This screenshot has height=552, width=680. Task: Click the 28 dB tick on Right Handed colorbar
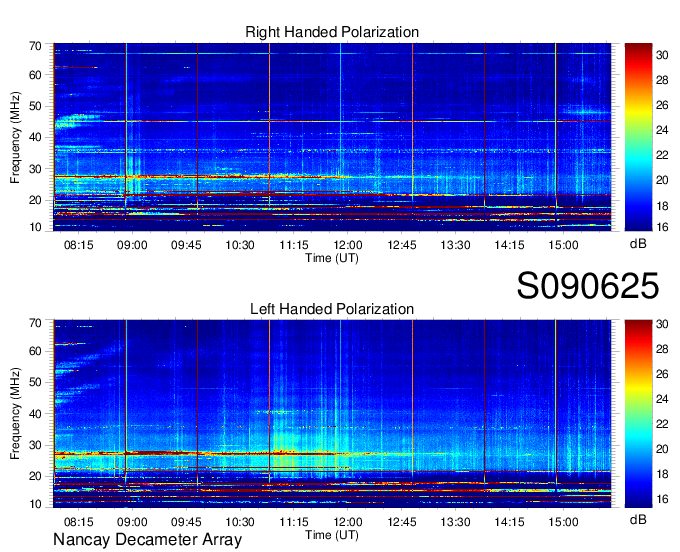(662, 80)
